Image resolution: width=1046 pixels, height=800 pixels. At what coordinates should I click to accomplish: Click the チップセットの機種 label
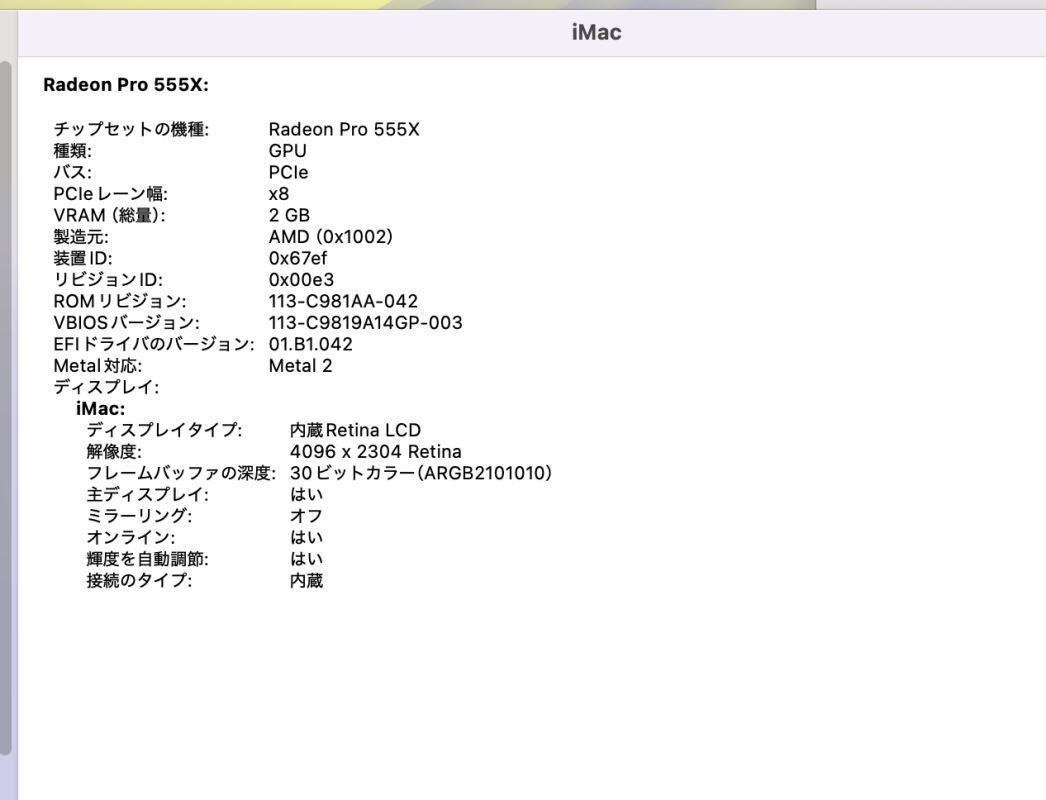tap(131, 129)
